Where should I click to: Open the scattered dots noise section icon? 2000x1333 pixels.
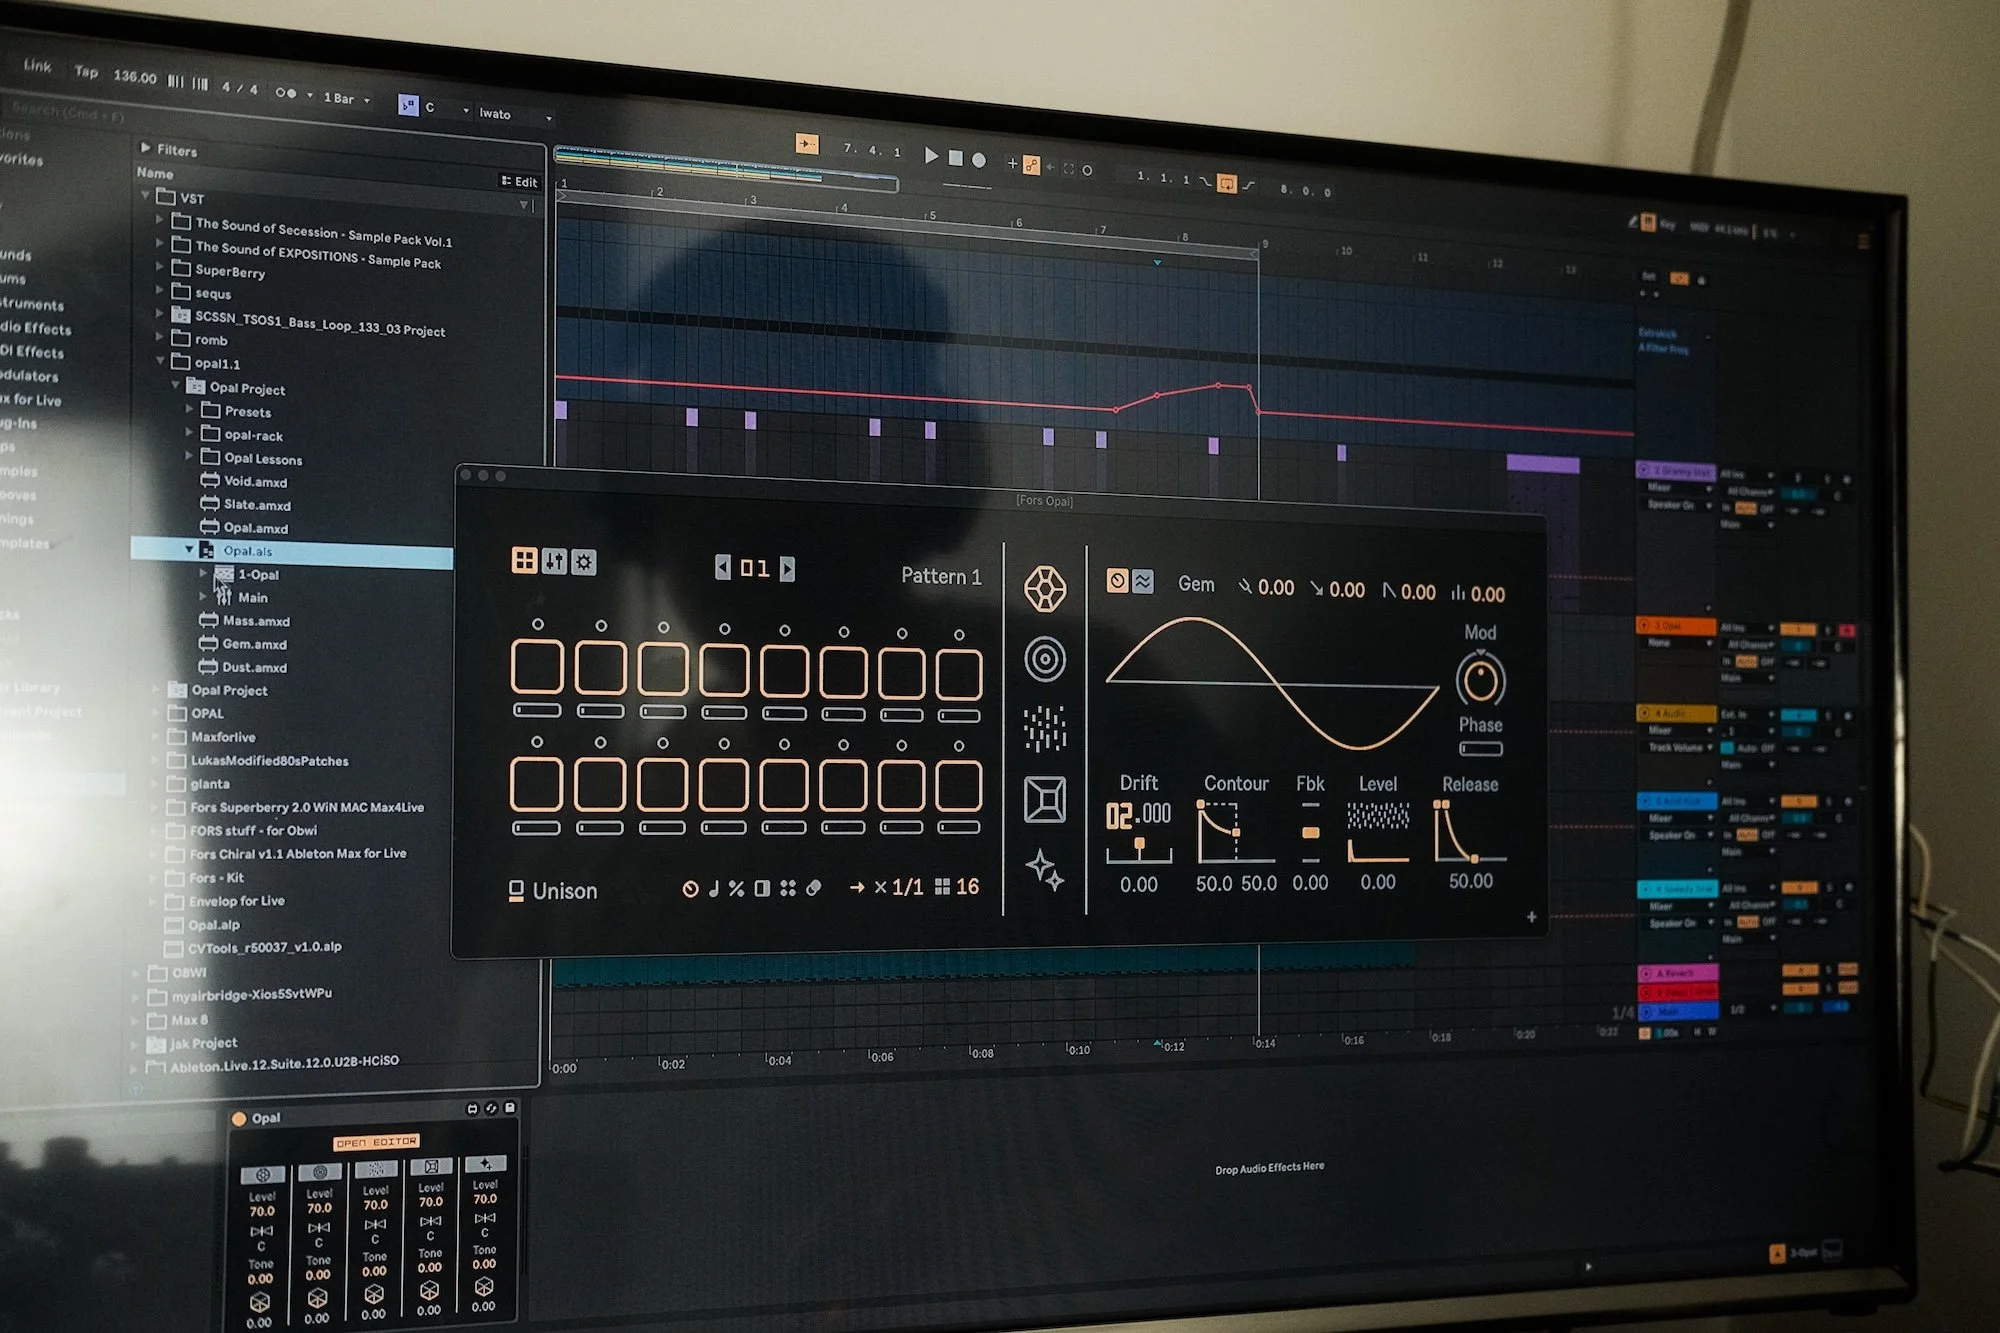(x=1045, y=728)
